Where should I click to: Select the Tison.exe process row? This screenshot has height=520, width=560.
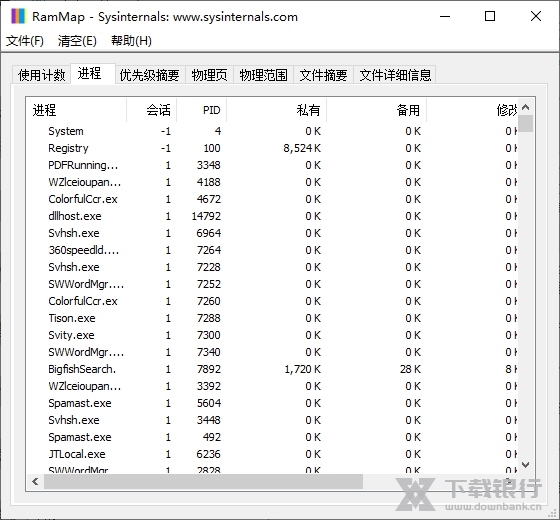(271, 318)
